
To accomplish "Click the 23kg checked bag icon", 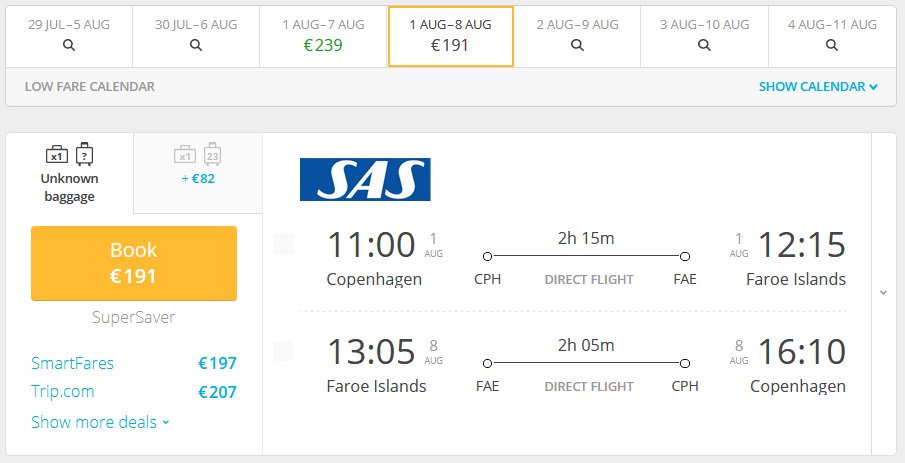I will [212, 154].
